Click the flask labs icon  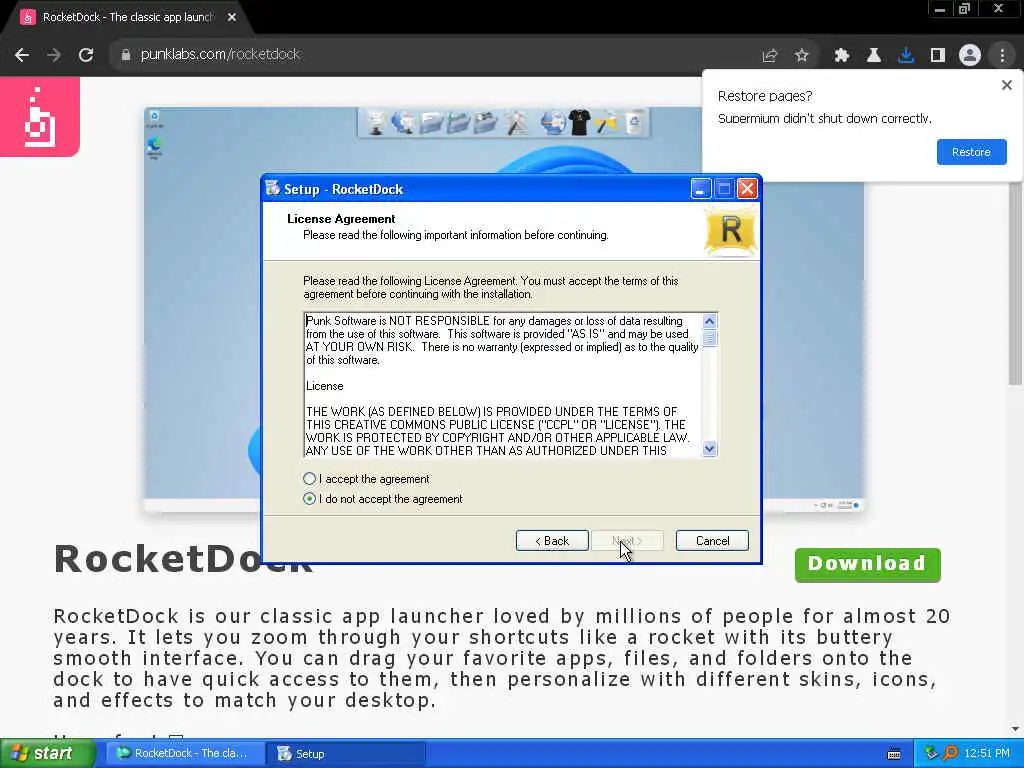[x=874, y=56]
